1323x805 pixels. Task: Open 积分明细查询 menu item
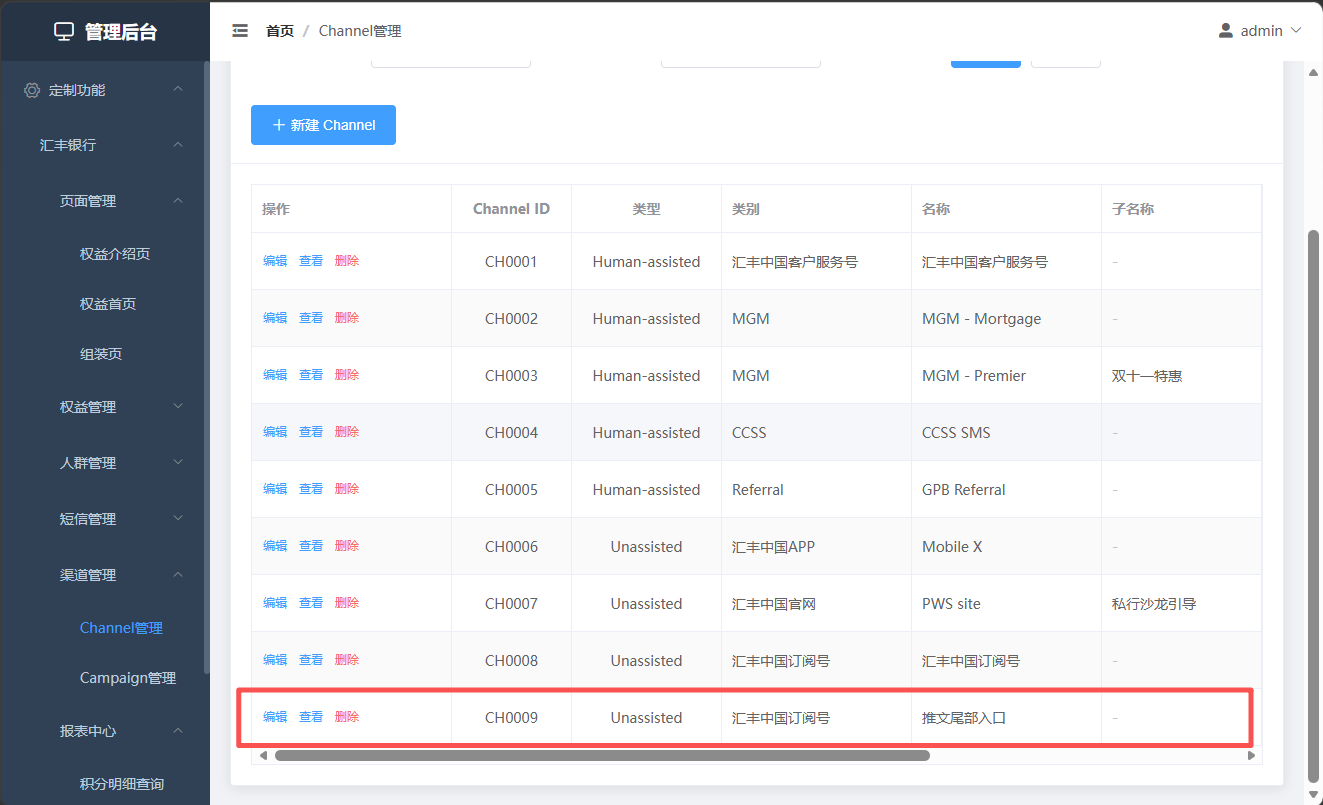[122, 784]
